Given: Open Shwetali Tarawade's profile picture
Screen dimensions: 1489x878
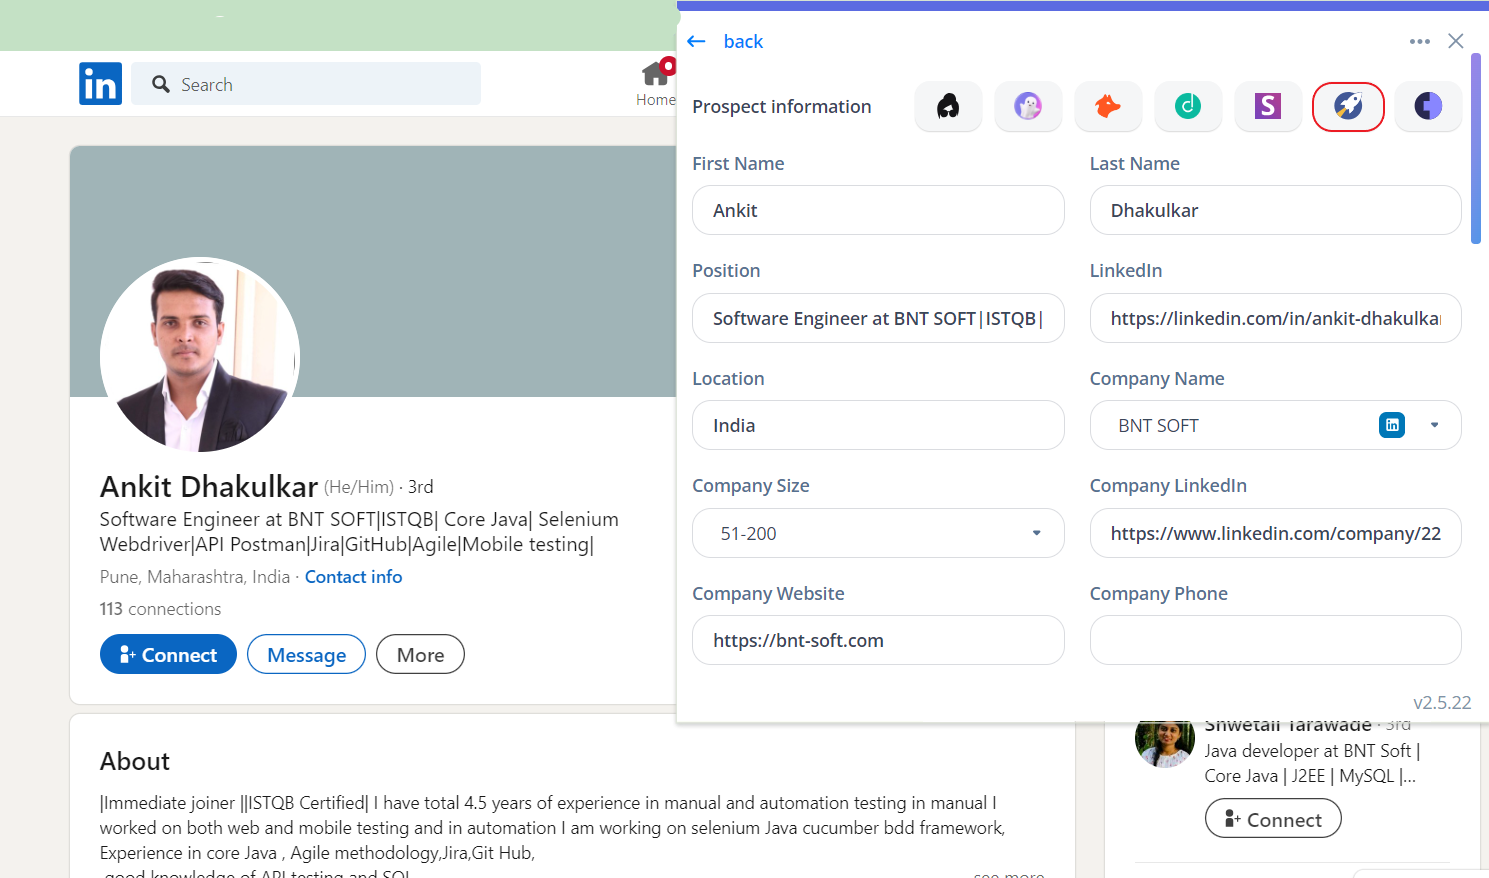Looking at the screenshot, I should 1165,744.
